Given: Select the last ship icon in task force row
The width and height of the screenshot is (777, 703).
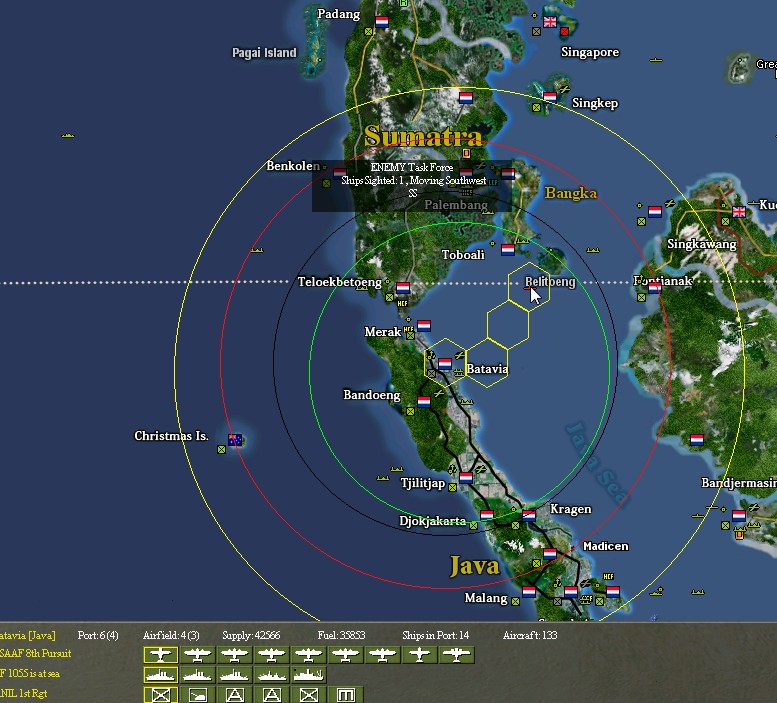Looking at the screenshot, I should click(x=309, y=675).
